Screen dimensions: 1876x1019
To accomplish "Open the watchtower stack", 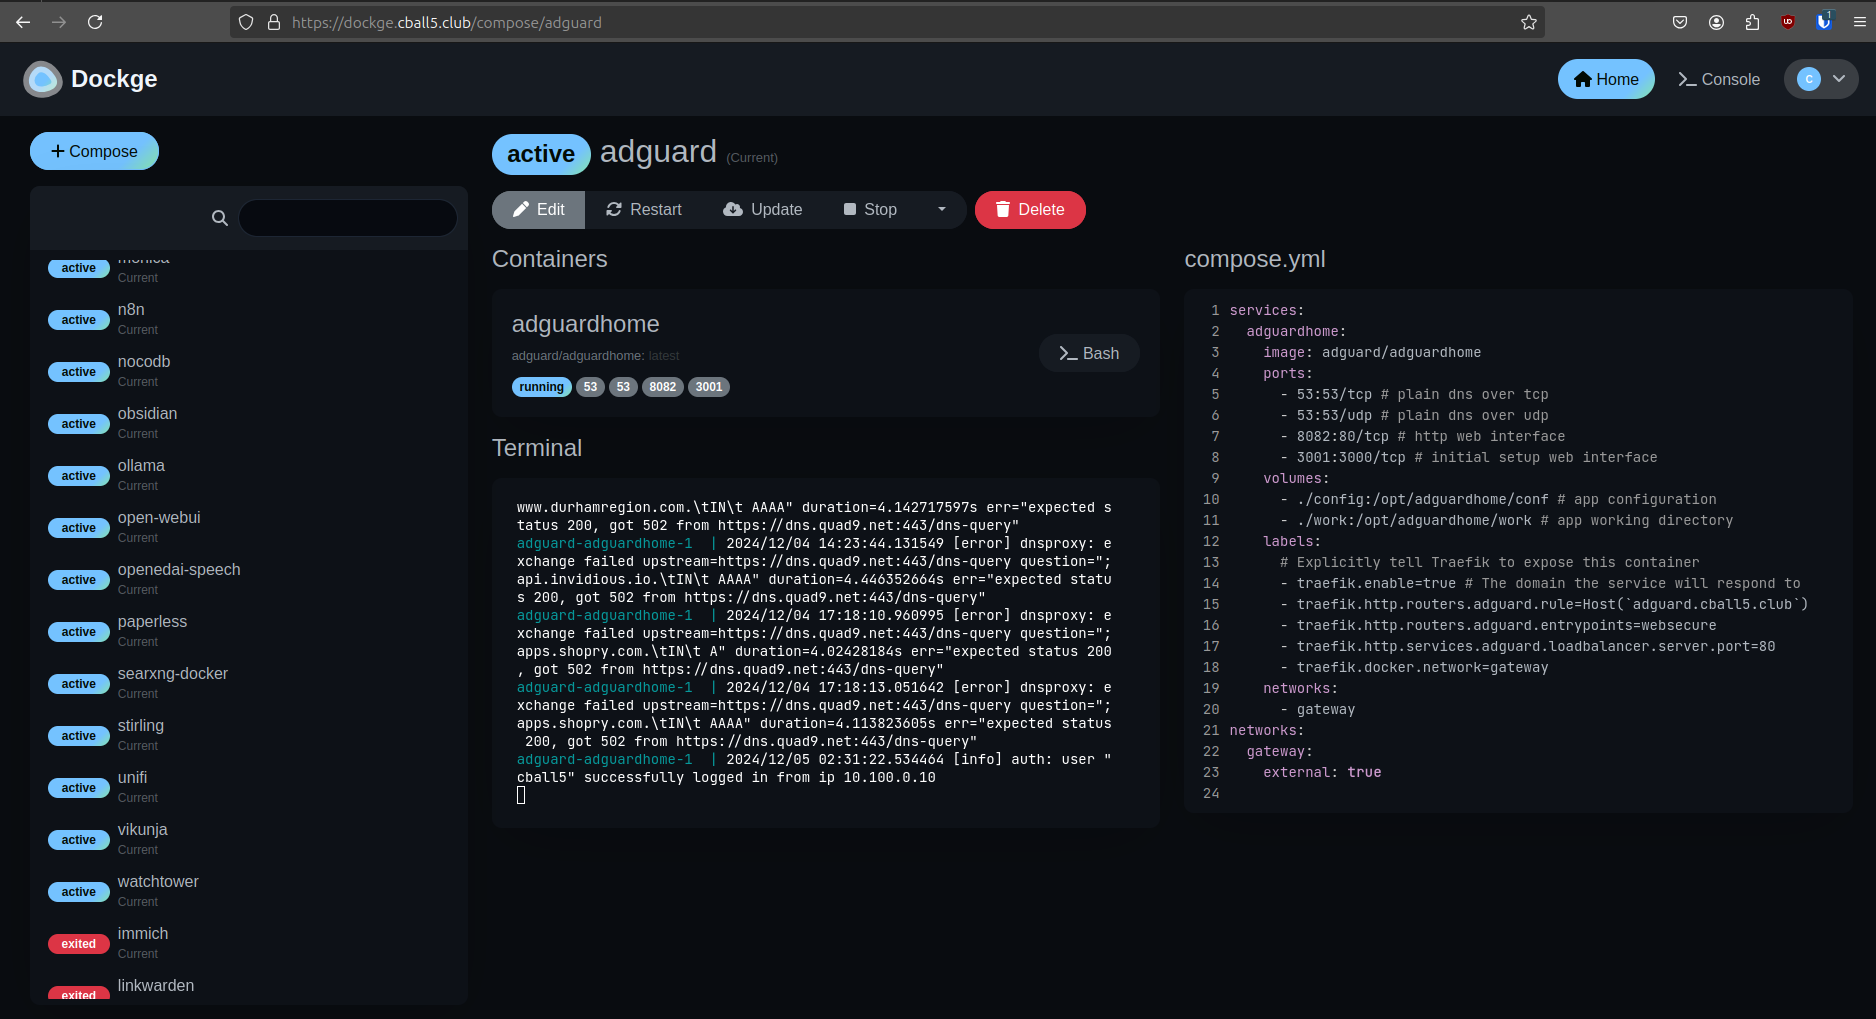I will 249,891.
